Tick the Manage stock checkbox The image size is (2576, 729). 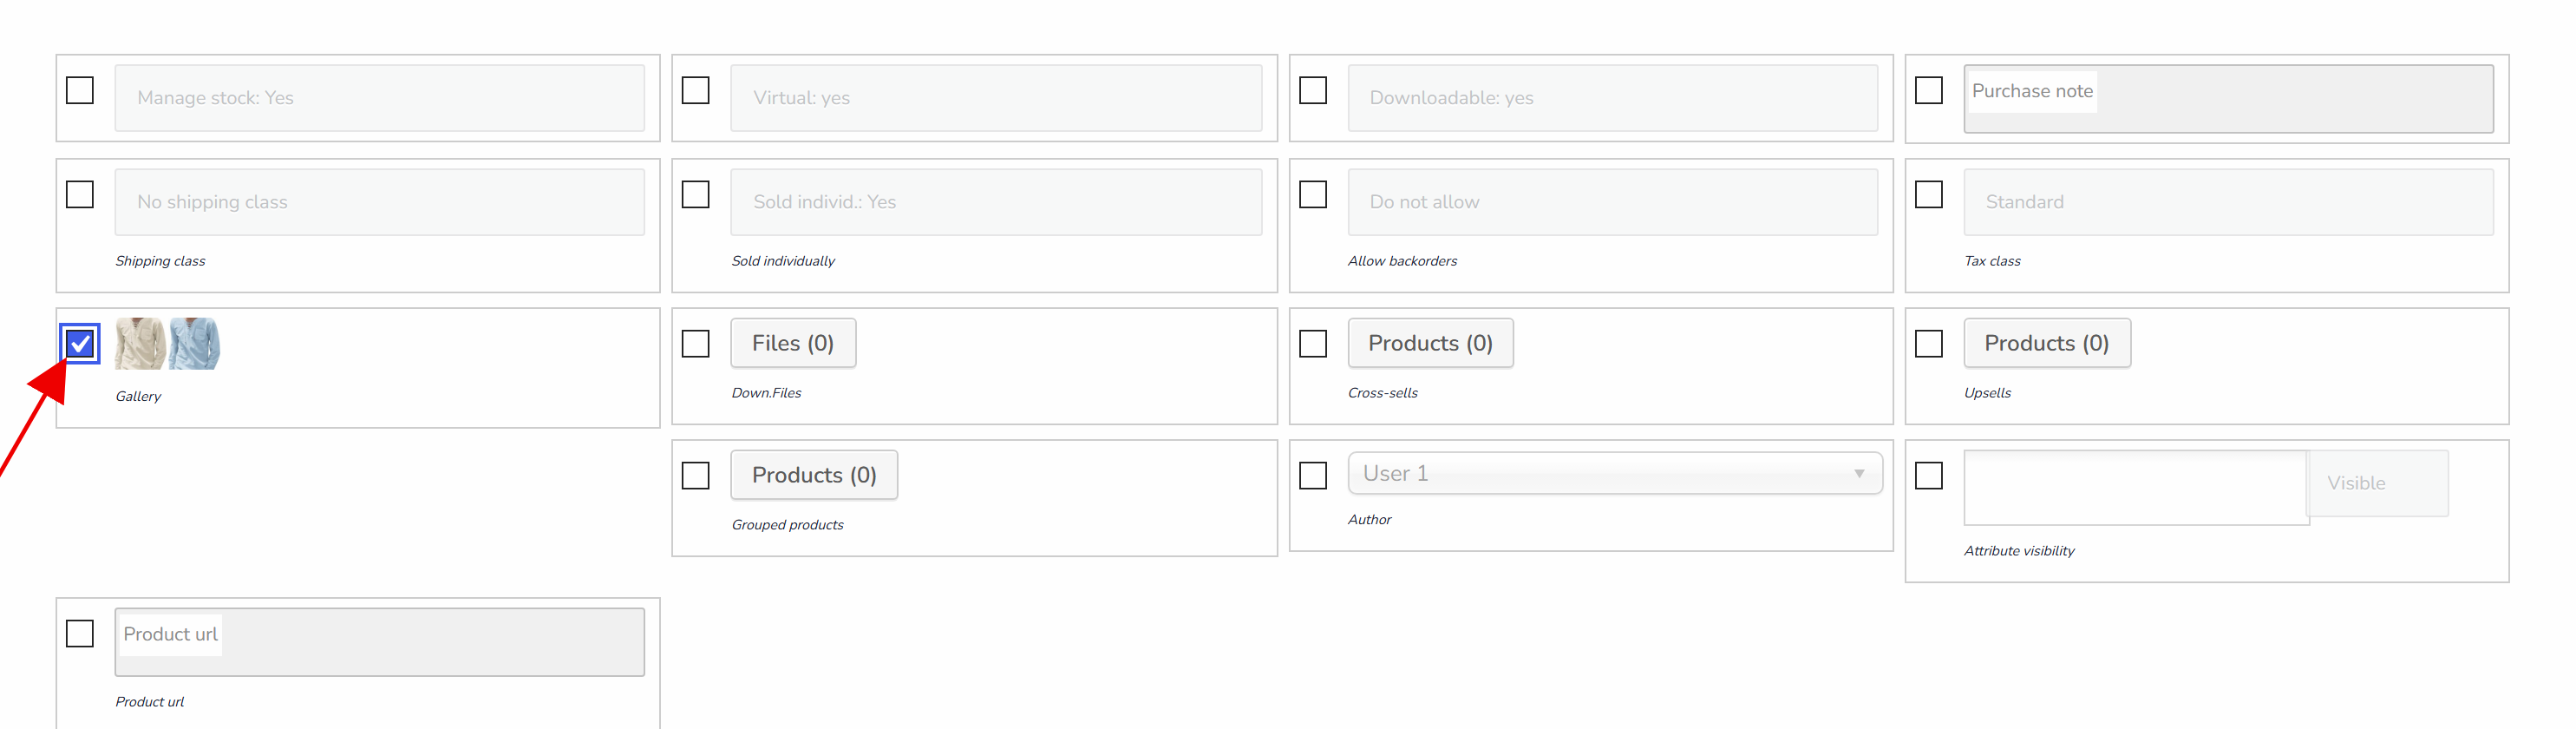coord(80,91)
